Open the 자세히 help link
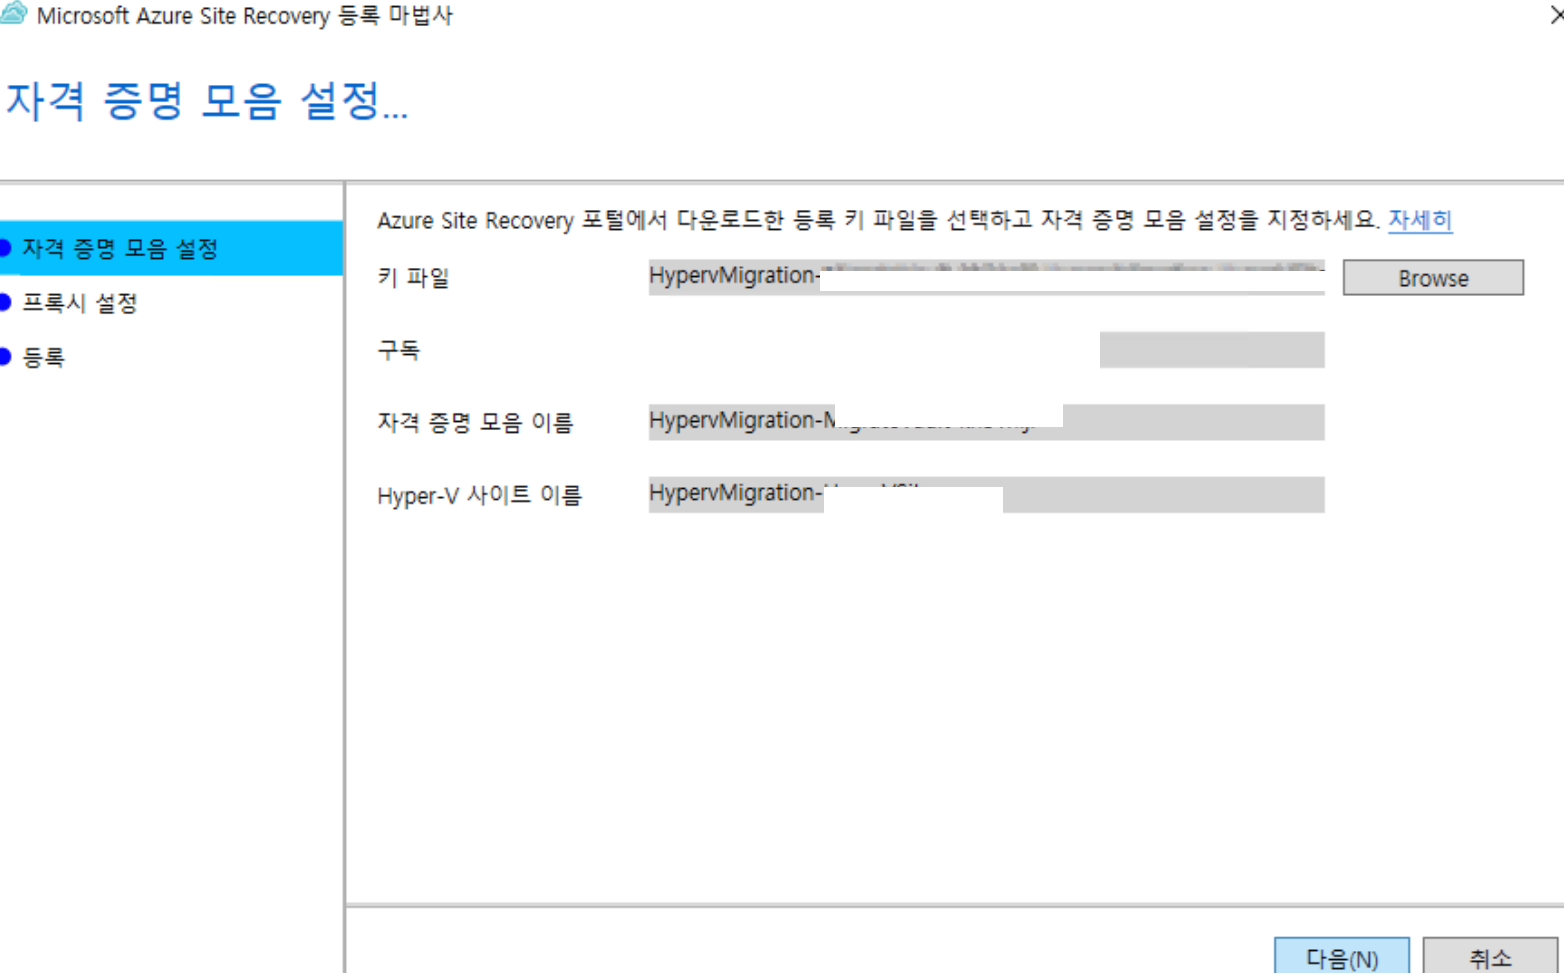Screen dimensions: 1564x975 (1420, 220)
